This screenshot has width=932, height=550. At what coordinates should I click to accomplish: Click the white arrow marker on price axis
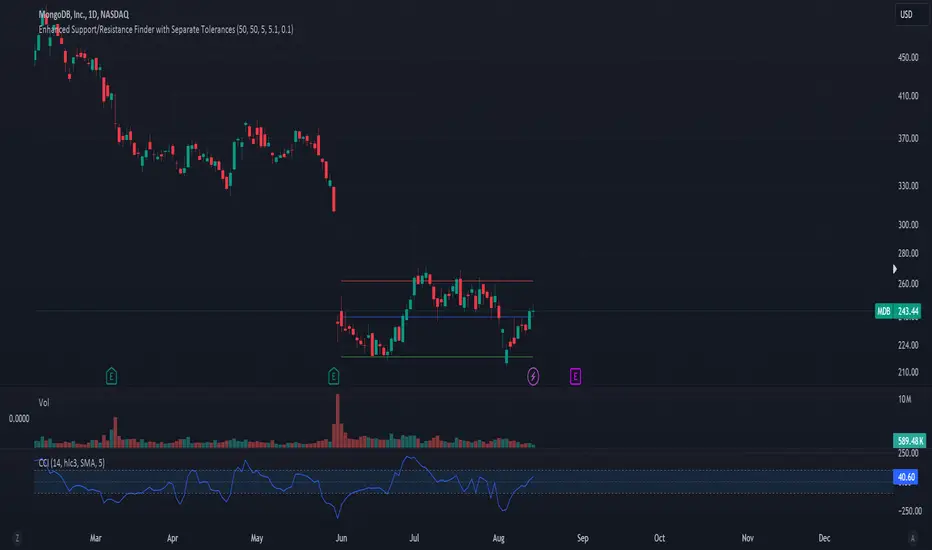click(895, 269)
